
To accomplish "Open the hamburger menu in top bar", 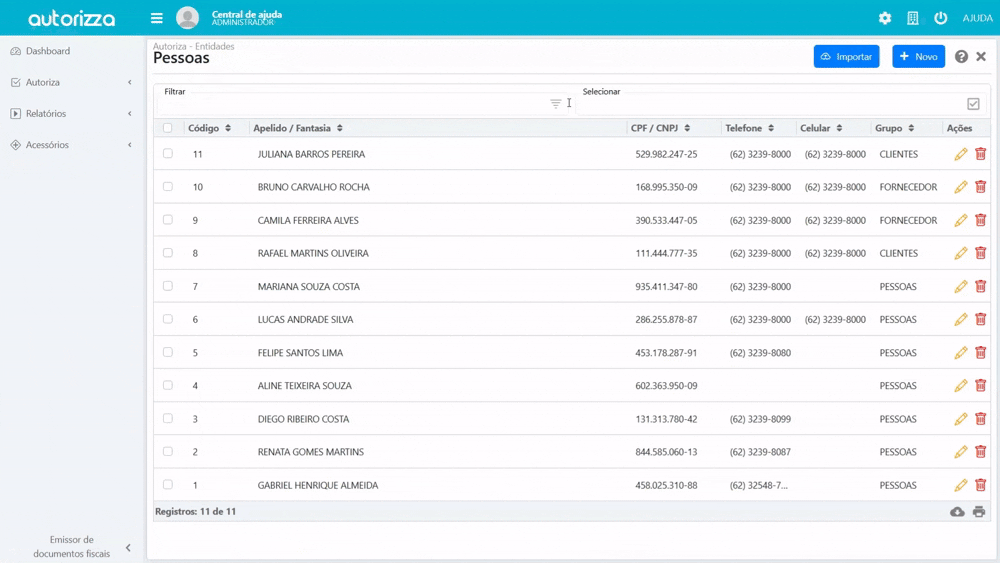I will (157, 18).
